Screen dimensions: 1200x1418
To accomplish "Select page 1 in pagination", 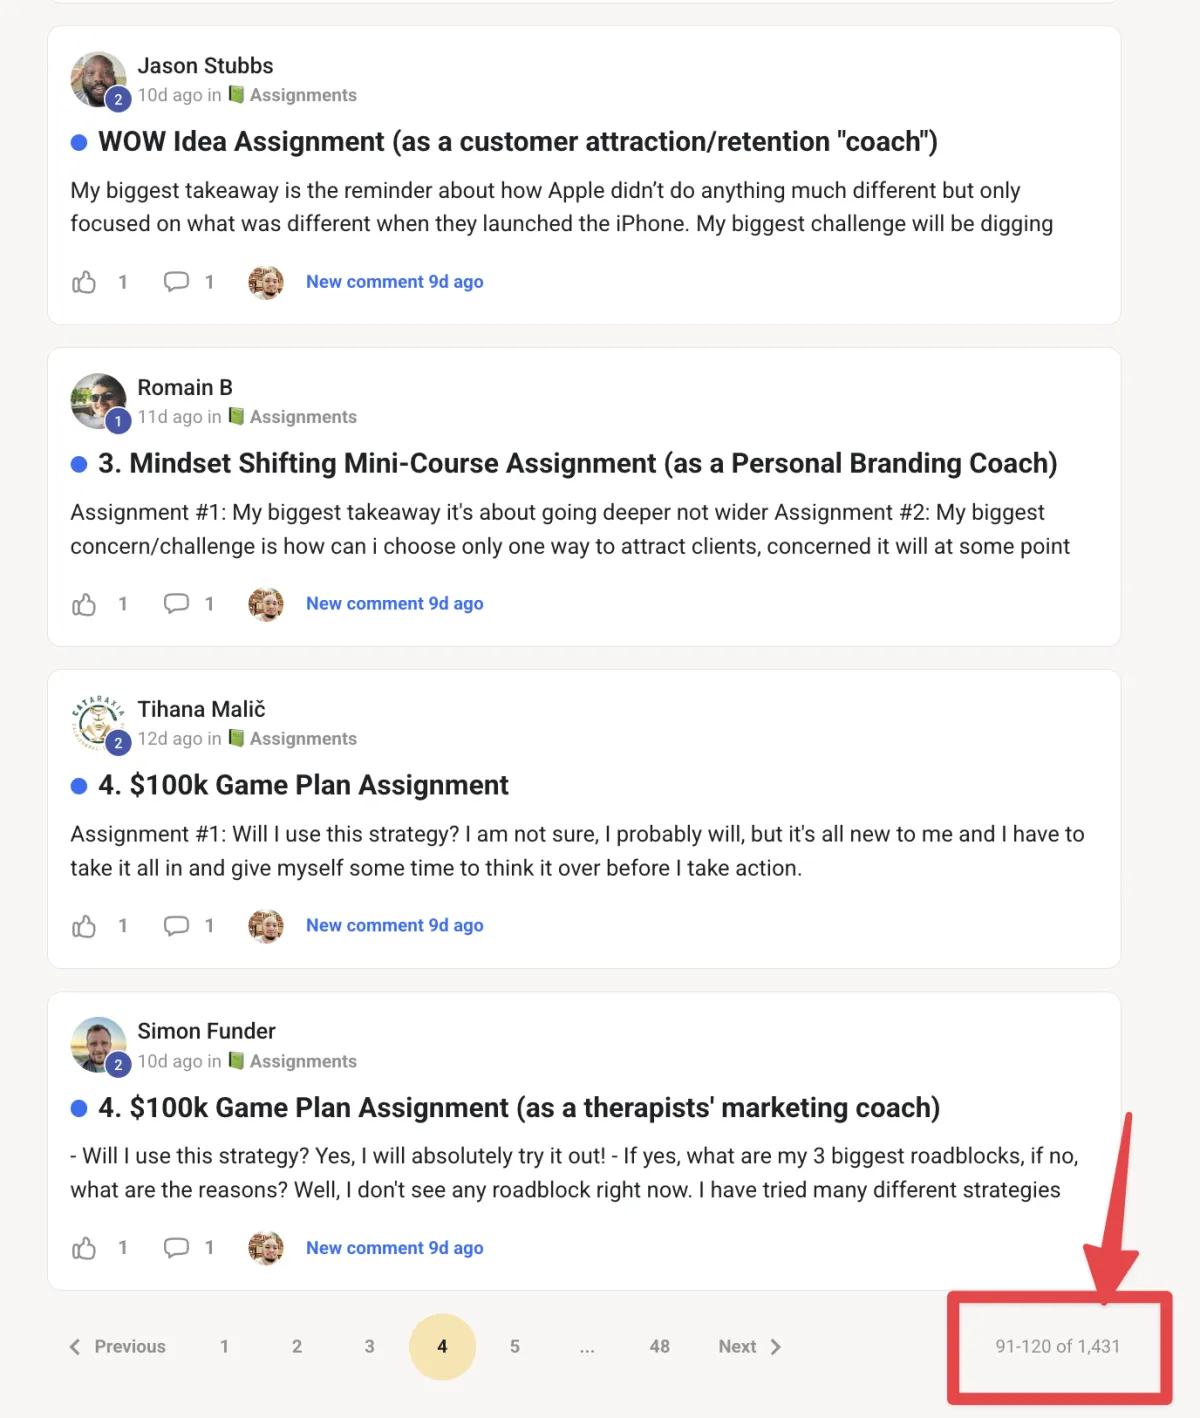I will click(224, 1347).
